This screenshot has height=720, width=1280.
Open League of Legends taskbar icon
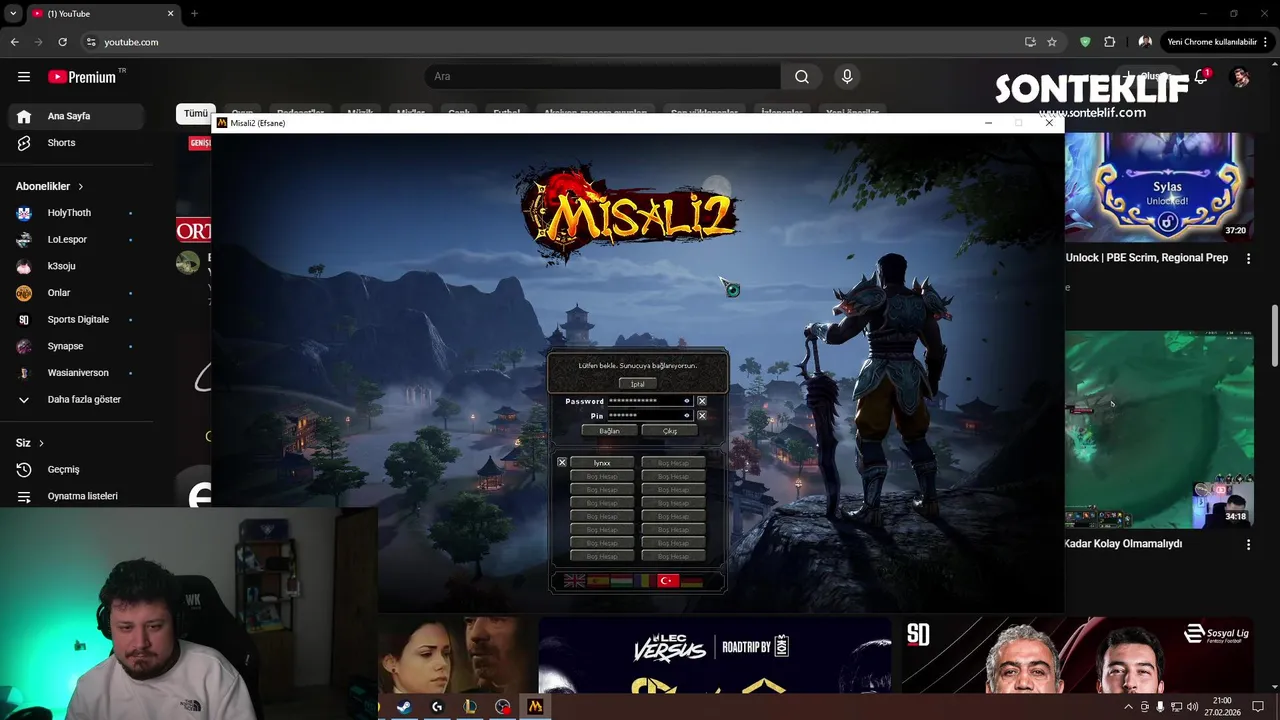470,707
